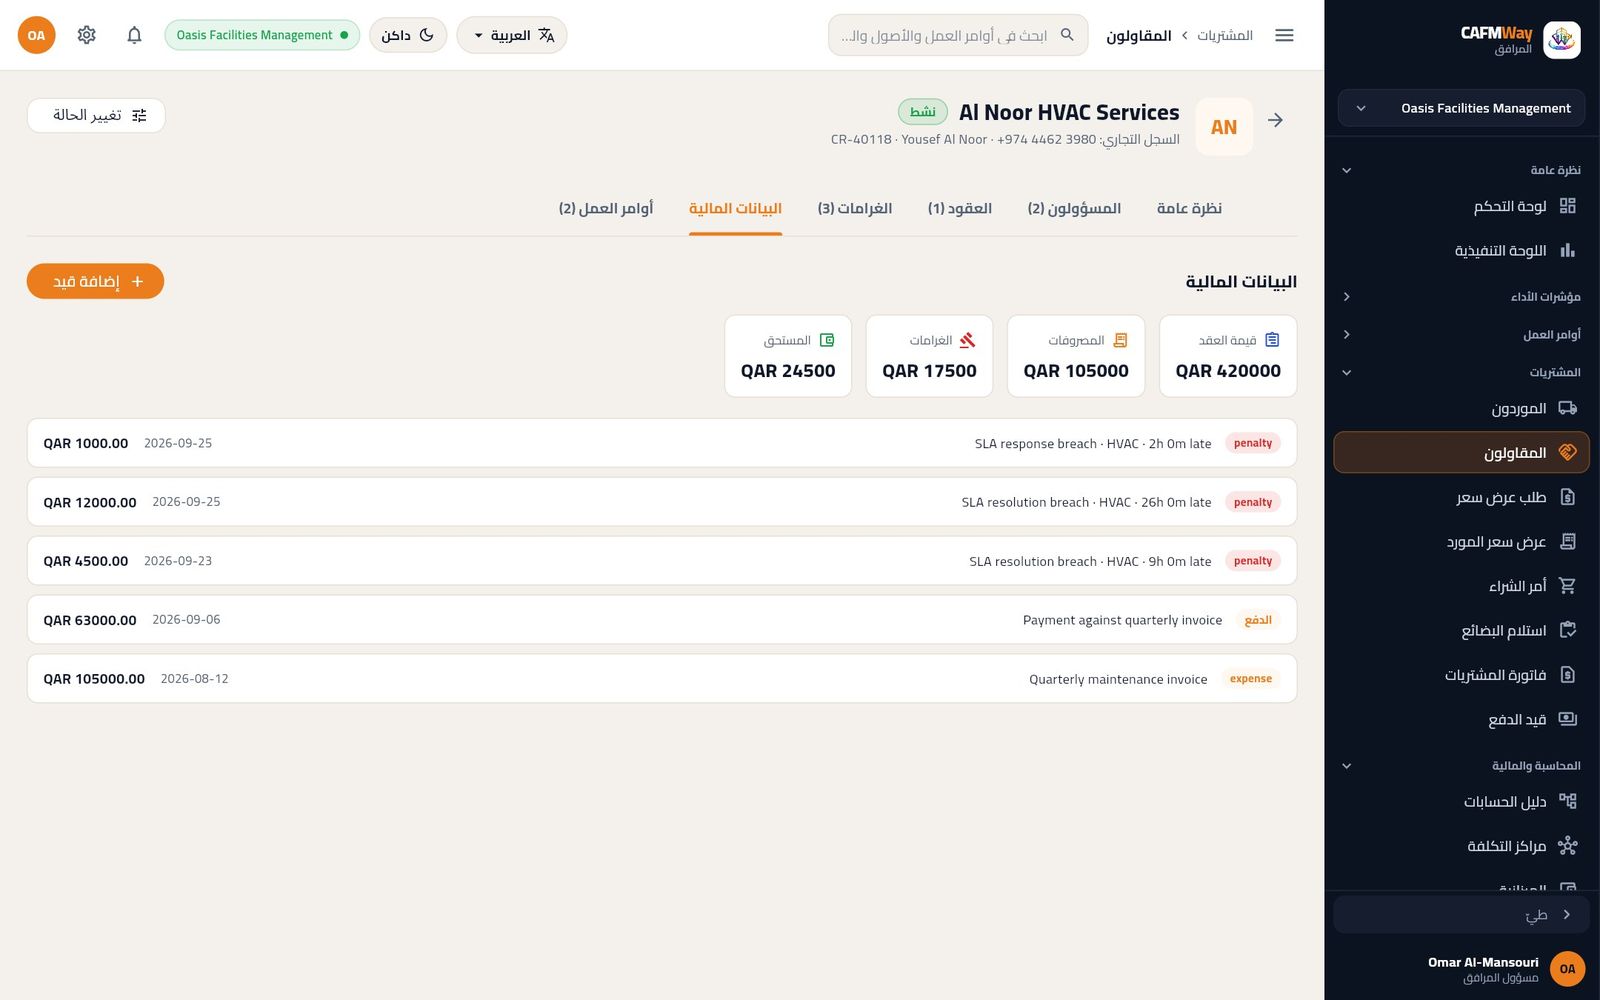Screen dimensions: 1600x1000
Task: Switch to الغرامات (3) tab
Action: tap(855, 208)
